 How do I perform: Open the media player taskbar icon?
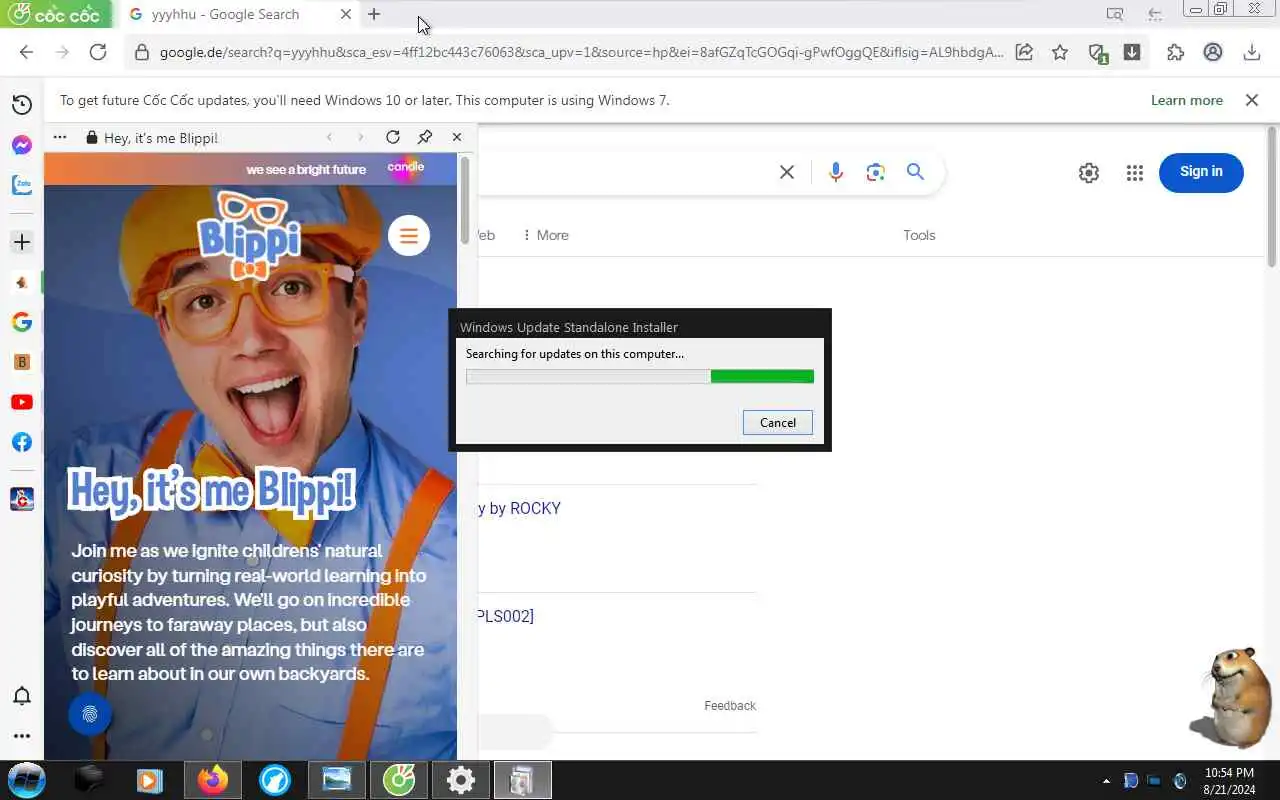(150, 780)
